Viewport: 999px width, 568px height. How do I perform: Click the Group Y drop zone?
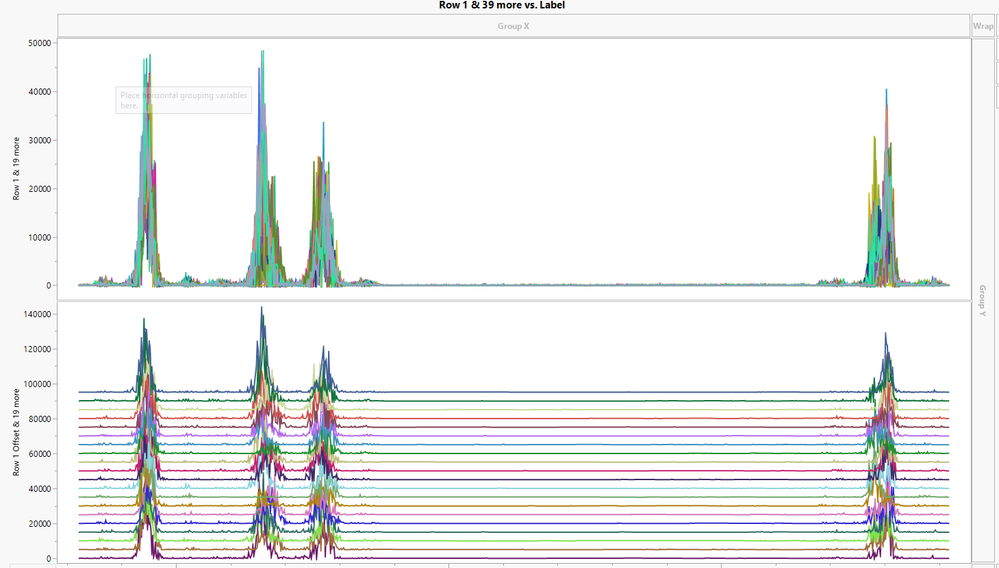982,300
